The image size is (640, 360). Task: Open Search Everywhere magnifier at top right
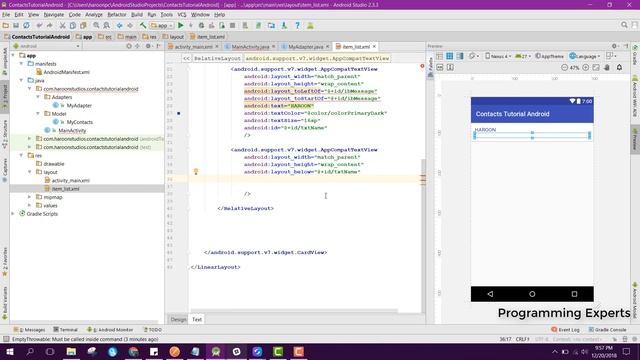[x=624, y=25]
